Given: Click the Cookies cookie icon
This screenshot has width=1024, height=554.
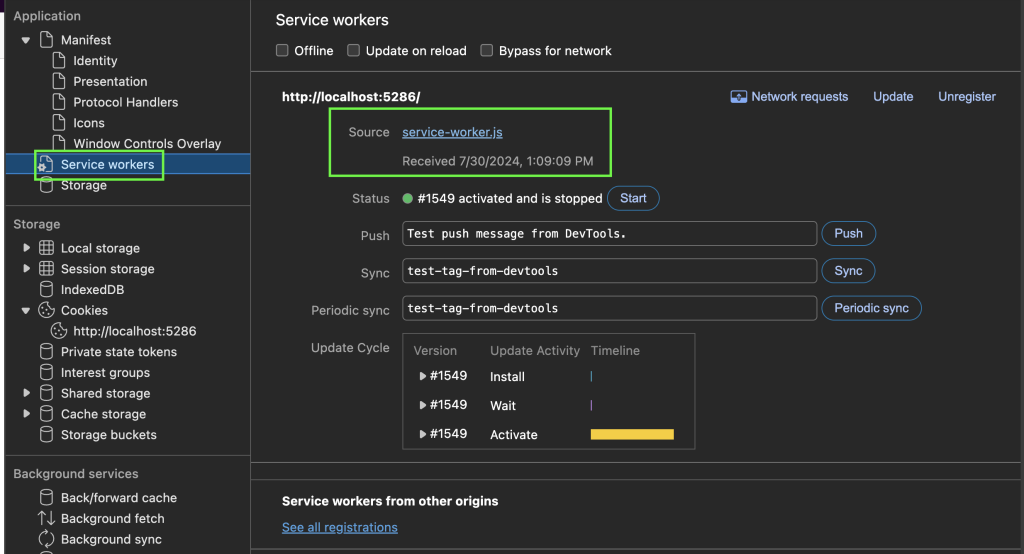Looking at the screenshot, I should tap(46, 310).
